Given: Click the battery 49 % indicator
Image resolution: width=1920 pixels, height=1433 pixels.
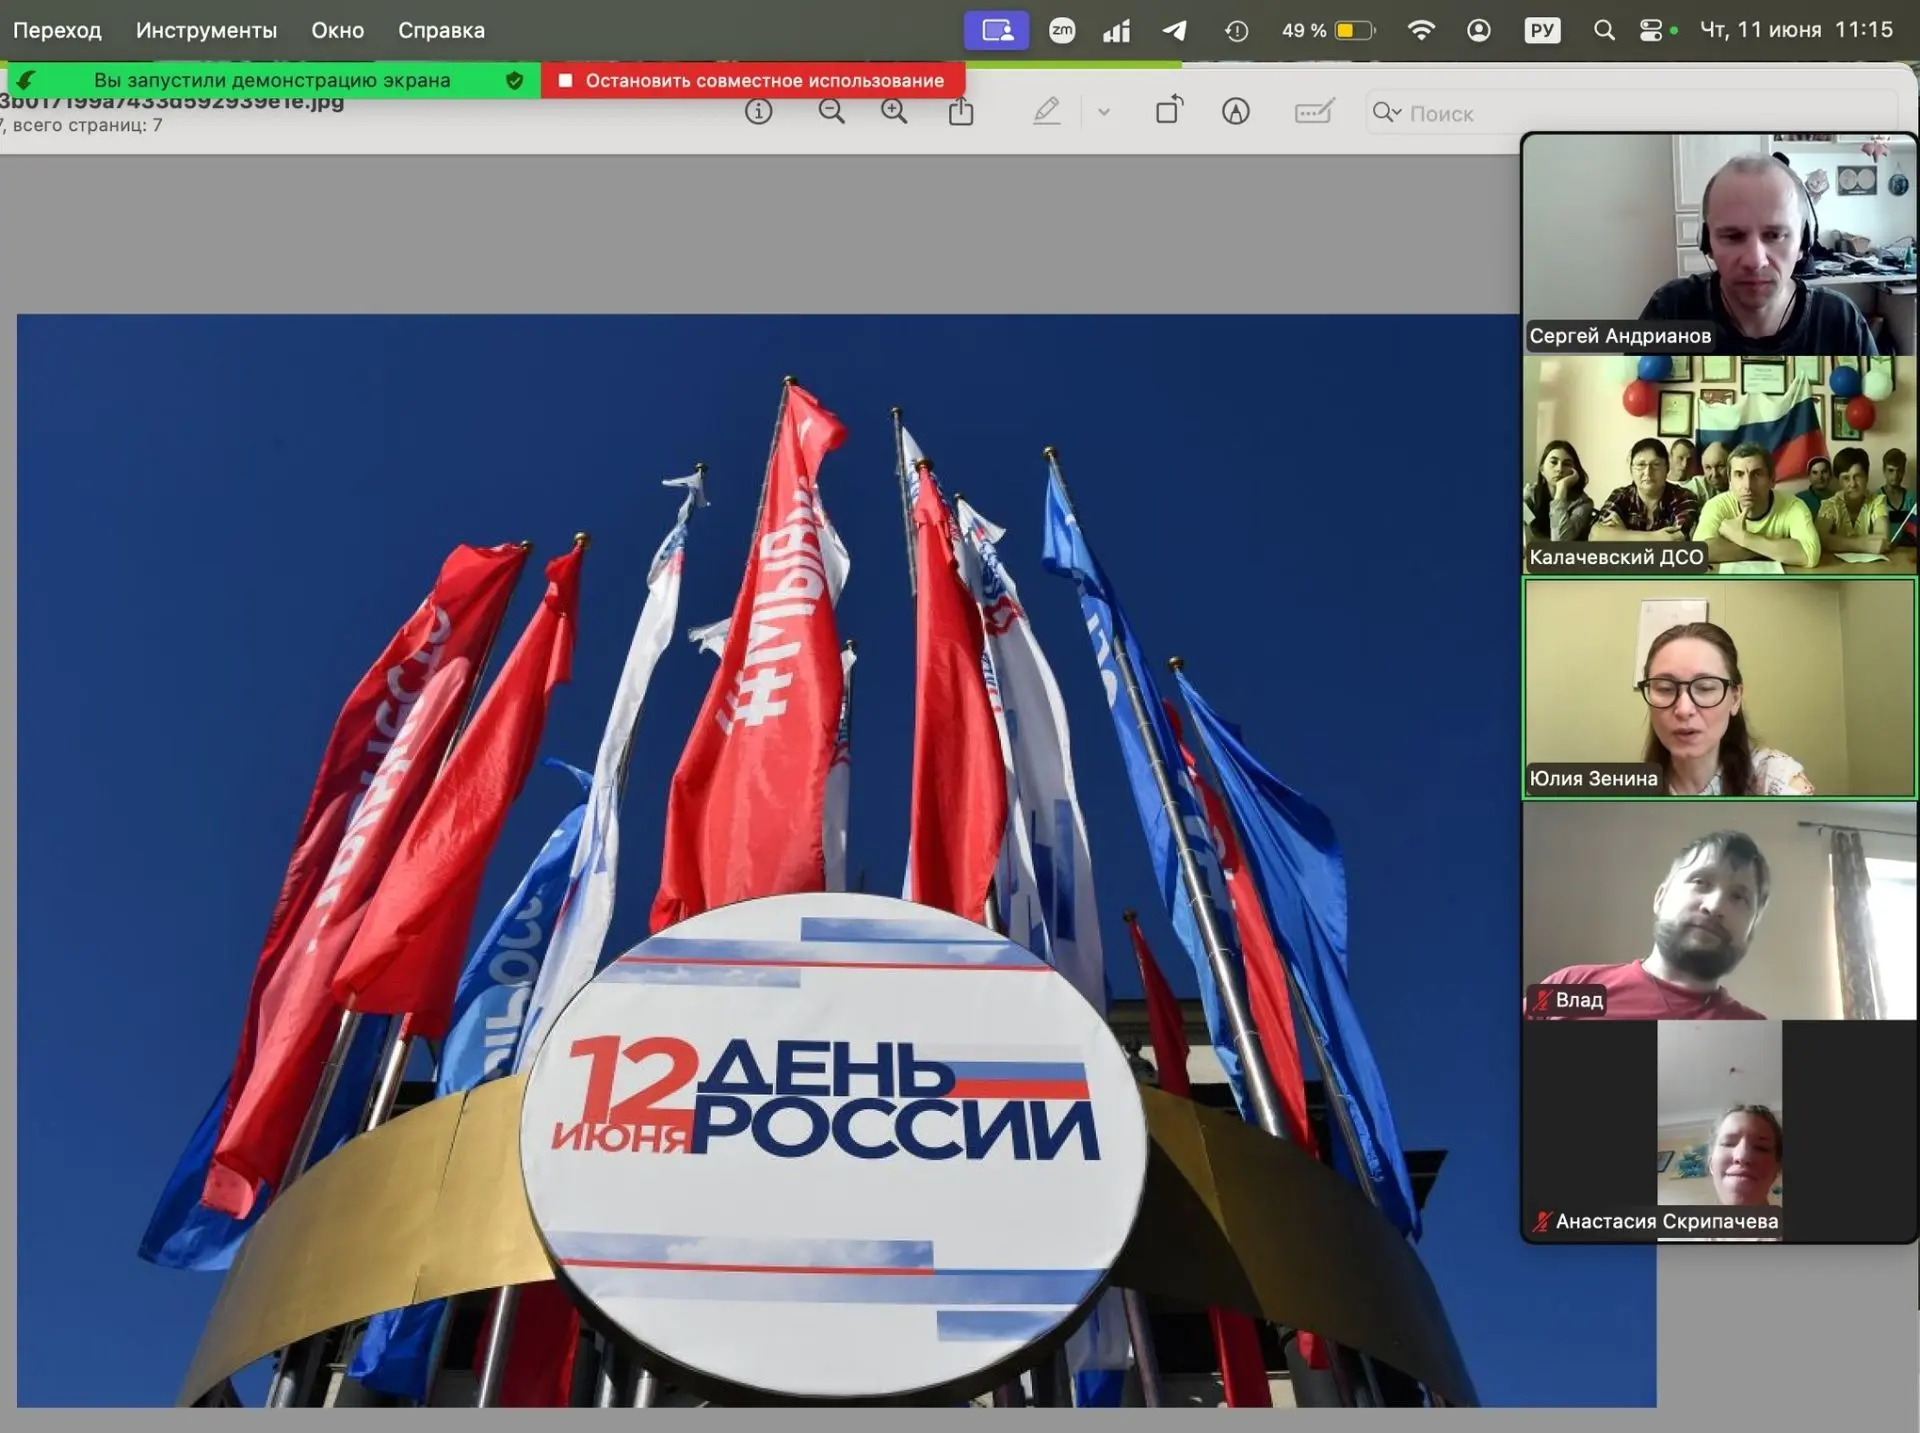Looking at the screenshot, I should click(x=1329, y=30).
